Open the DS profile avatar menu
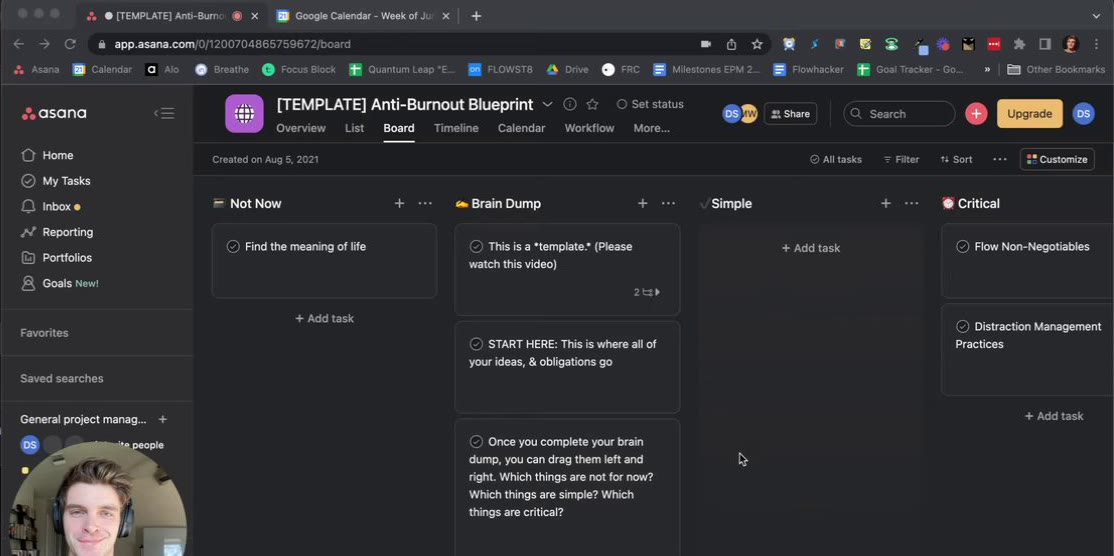 (1083, 114)
